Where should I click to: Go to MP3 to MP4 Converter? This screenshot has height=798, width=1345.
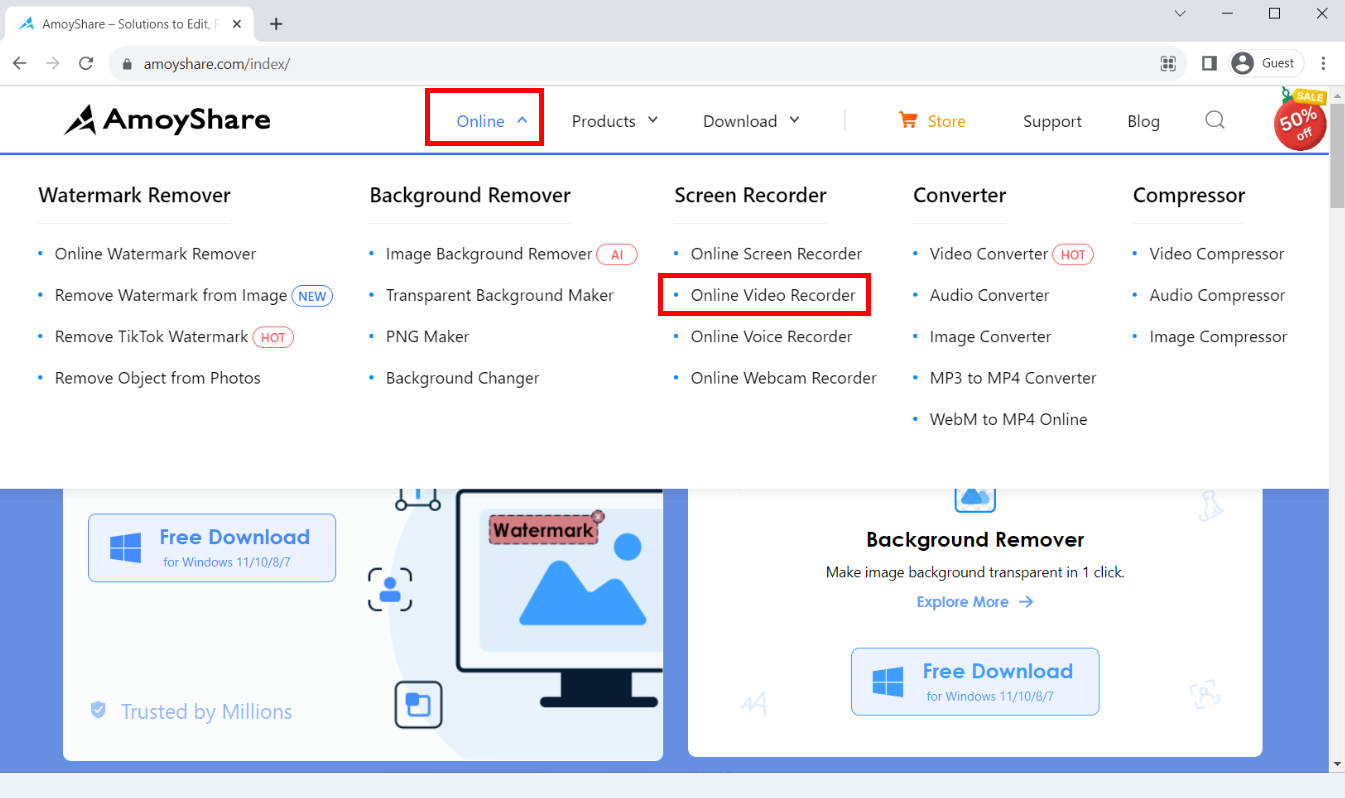pyautogui.click(x=1013, y=378)
